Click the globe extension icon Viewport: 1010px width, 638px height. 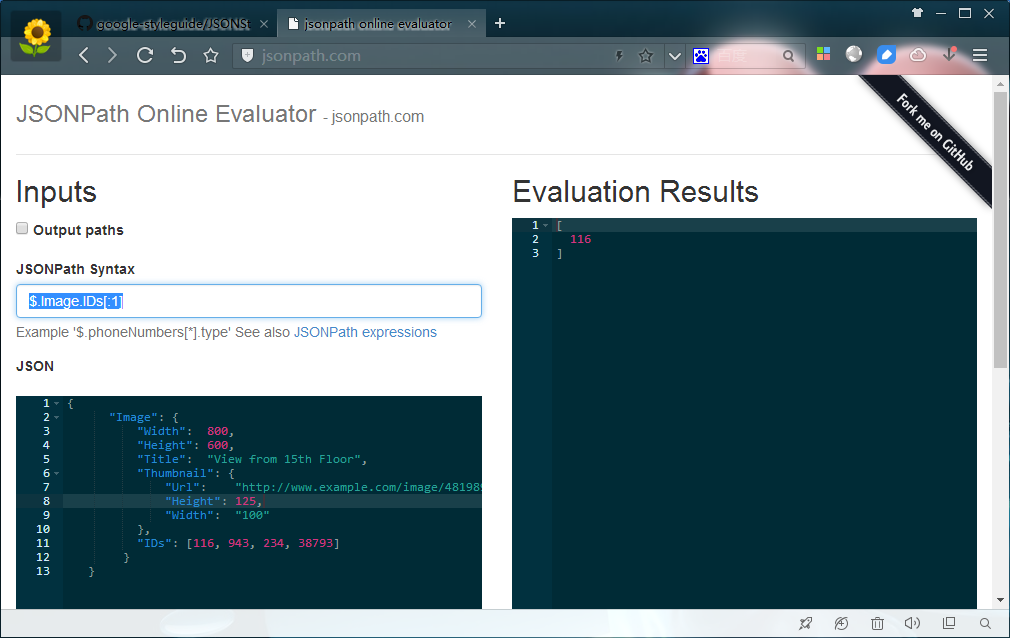[x=854, y=54]
